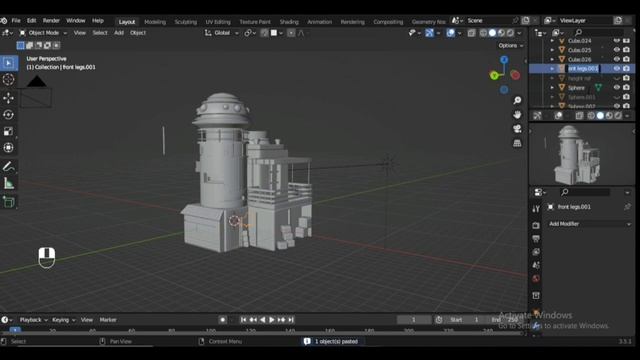Switch orthographic/perspective grid icon
Image resolution: width=640 pixels, height=360 pixels.
click(x=517, y=143)
